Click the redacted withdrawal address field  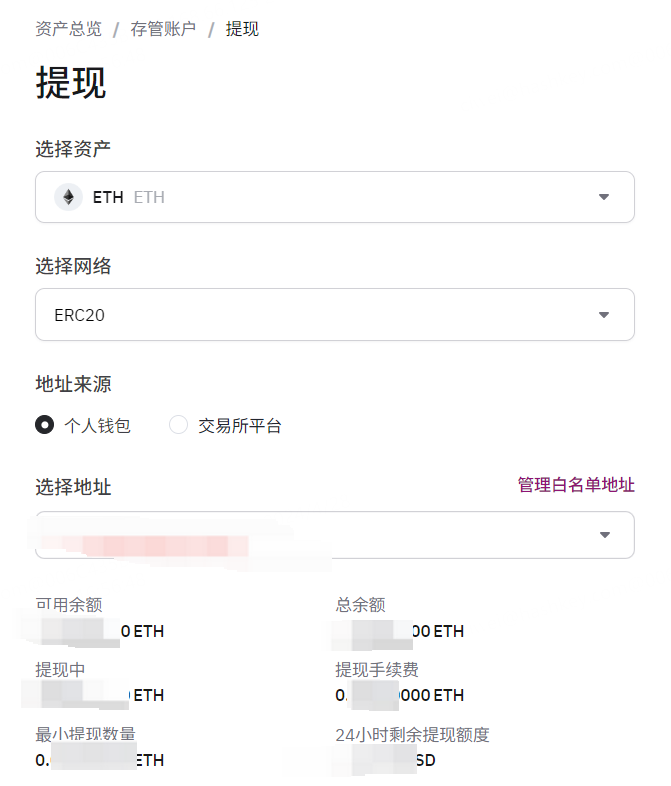(300, 535)
